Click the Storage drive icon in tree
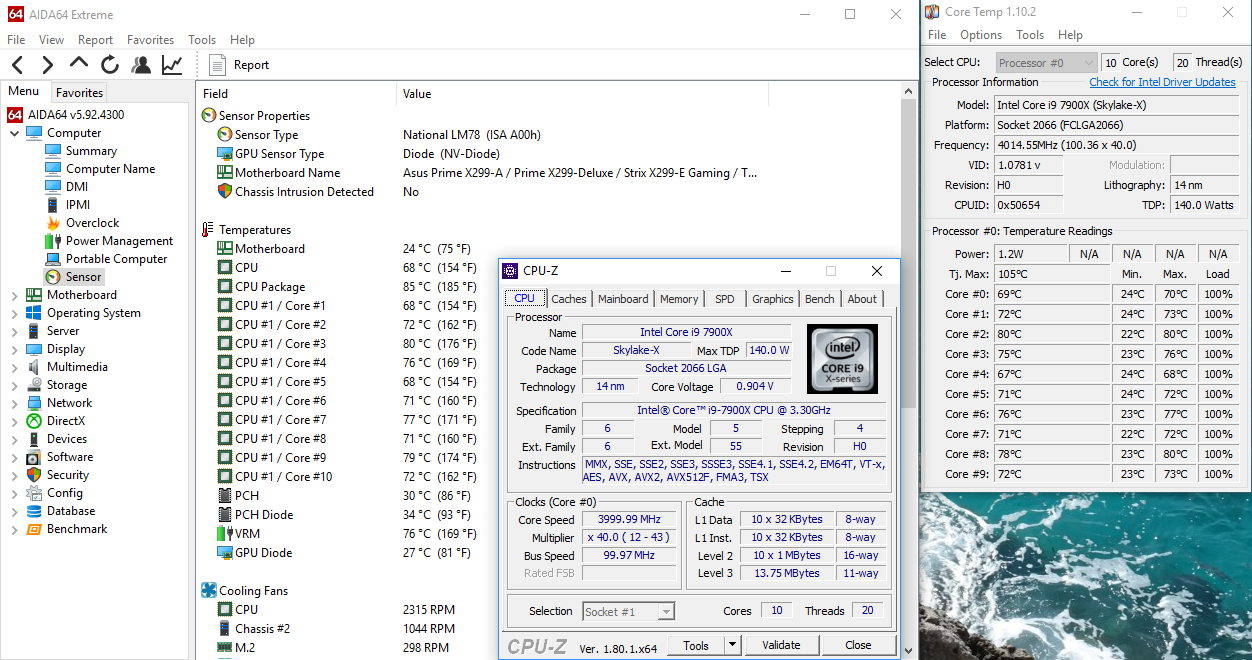1252x660 pixels. click(34, 385)
